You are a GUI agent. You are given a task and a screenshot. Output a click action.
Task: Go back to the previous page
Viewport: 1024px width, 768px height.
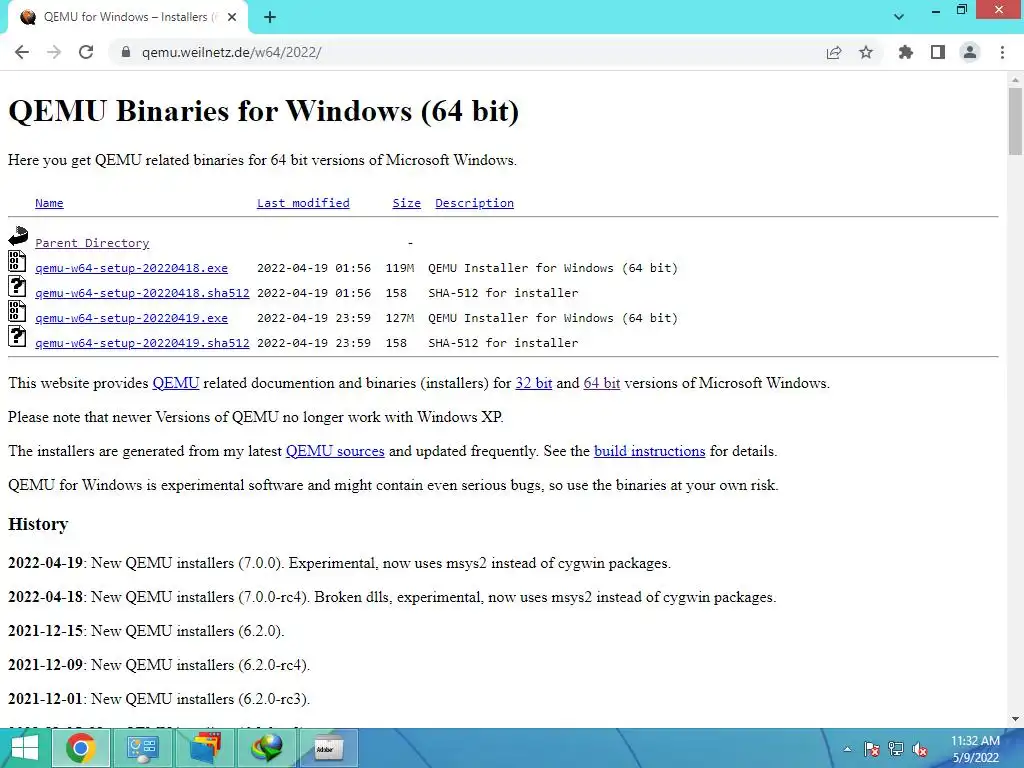(22, 52)
